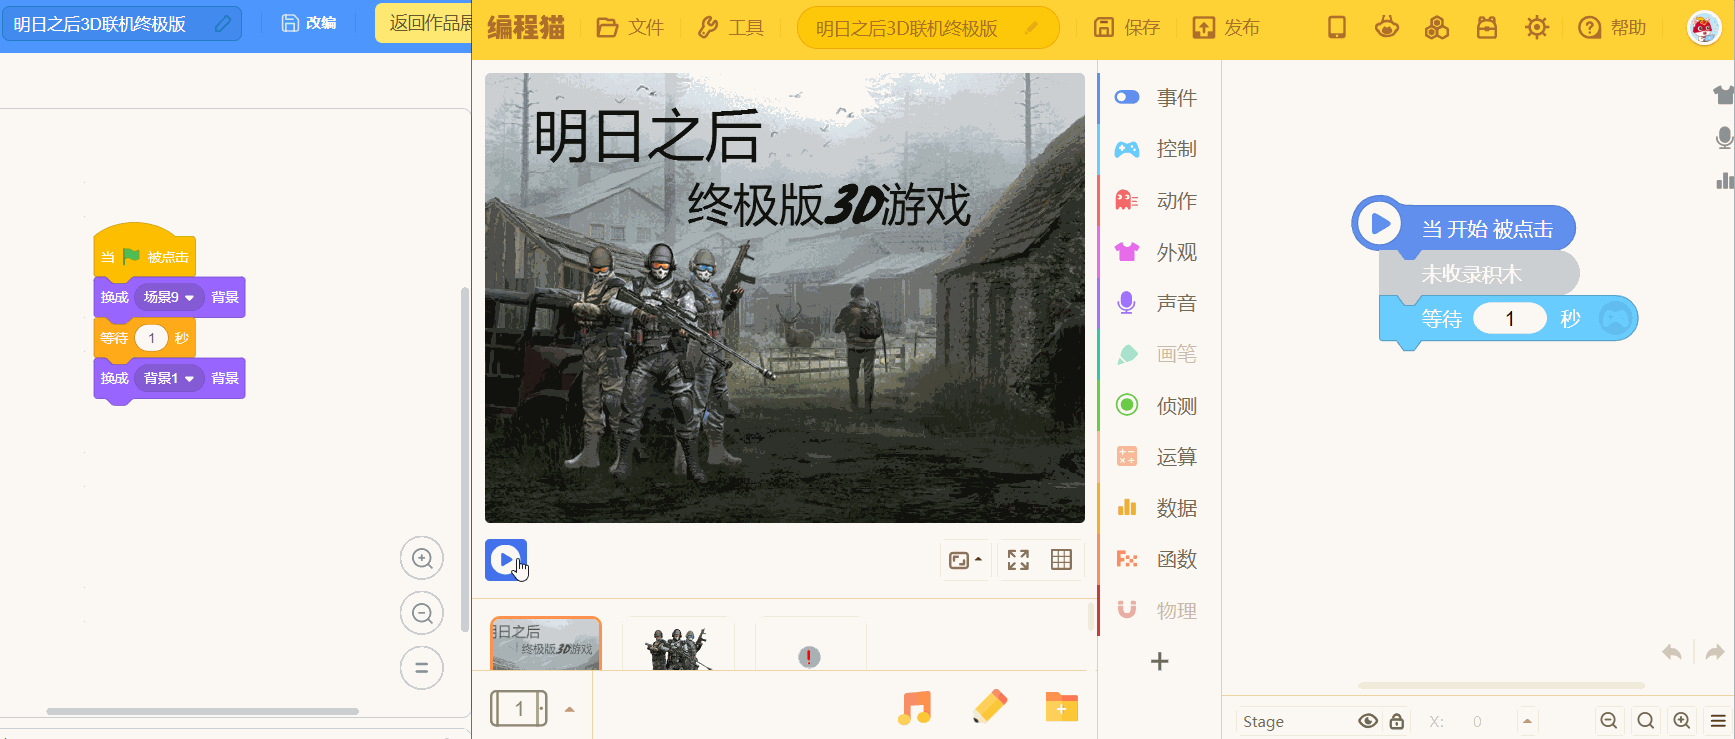Zoom out the left window workspace
1735x739 pixels.
click(422, 613)
